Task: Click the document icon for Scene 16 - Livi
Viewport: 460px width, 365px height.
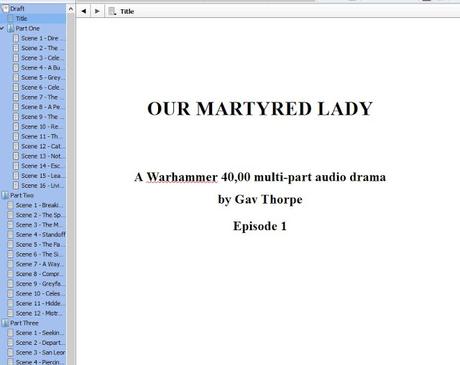Action: 16,186
